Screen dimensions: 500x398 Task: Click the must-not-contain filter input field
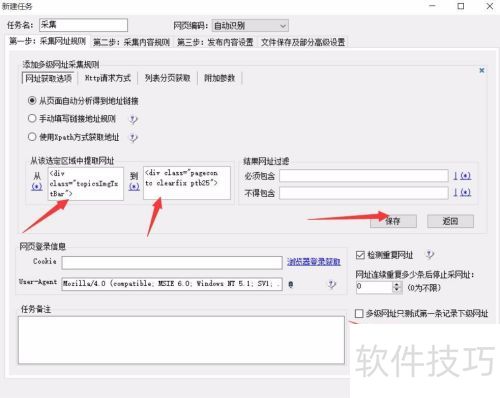pos(364,193)
